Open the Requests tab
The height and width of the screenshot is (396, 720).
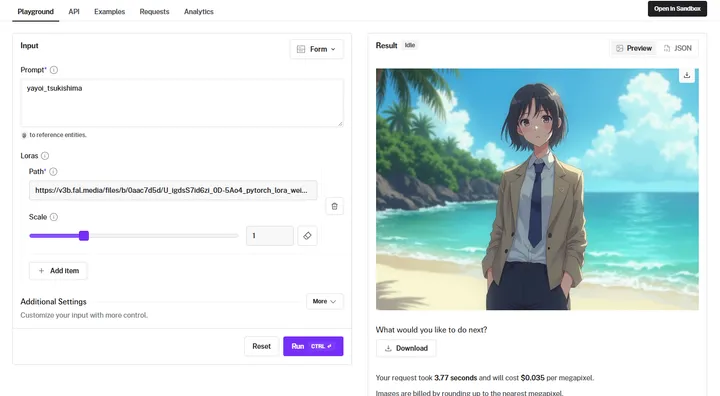point(154,11)
